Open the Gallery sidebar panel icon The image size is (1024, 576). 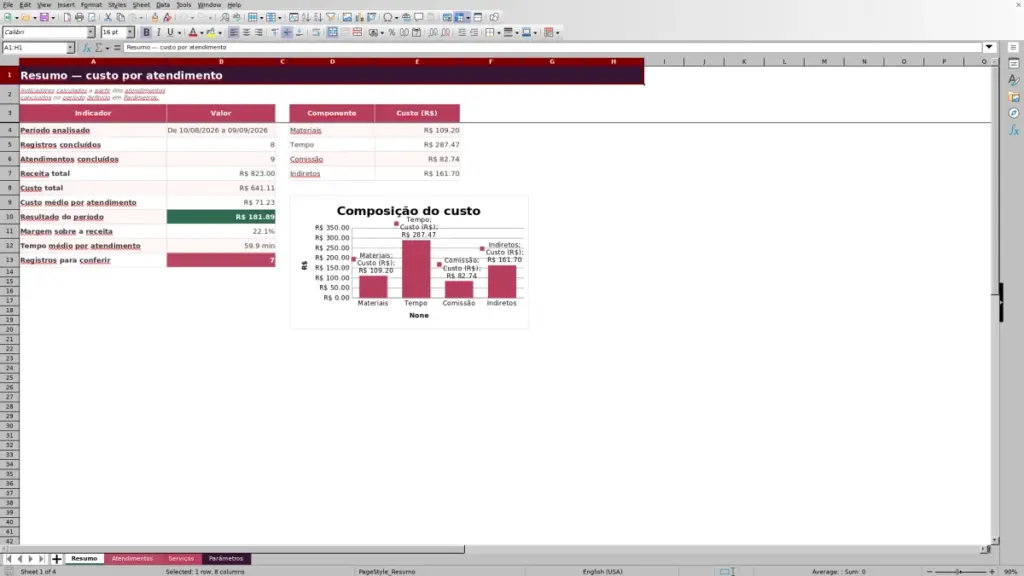(x=1014, y=97)
